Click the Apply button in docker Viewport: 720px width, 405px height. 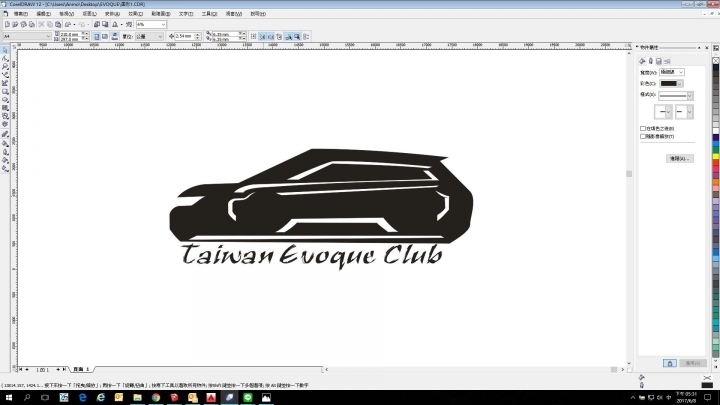pyautogui.click(x=692, y=363)
